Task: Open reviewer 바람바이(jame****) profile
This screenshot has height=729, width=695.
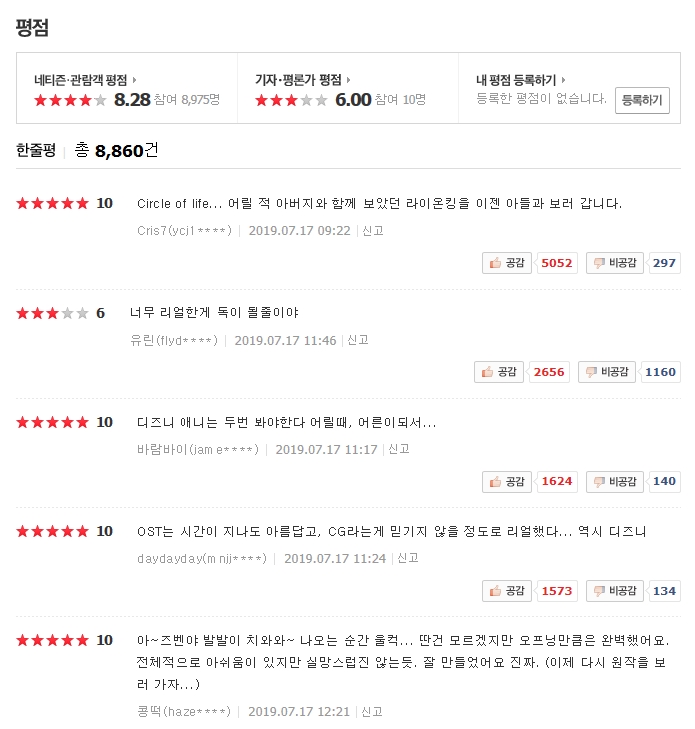Action: tap(197, 450)
